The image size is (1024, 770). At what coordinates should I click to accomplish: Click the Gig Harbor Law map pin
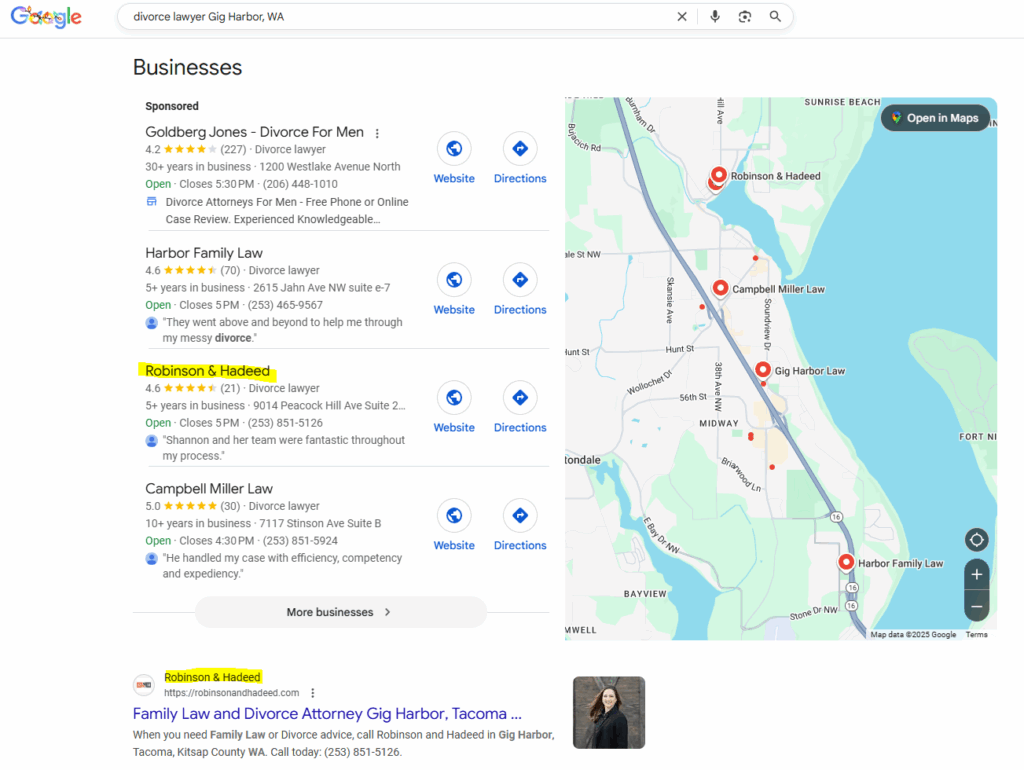(x=763, y=369)
